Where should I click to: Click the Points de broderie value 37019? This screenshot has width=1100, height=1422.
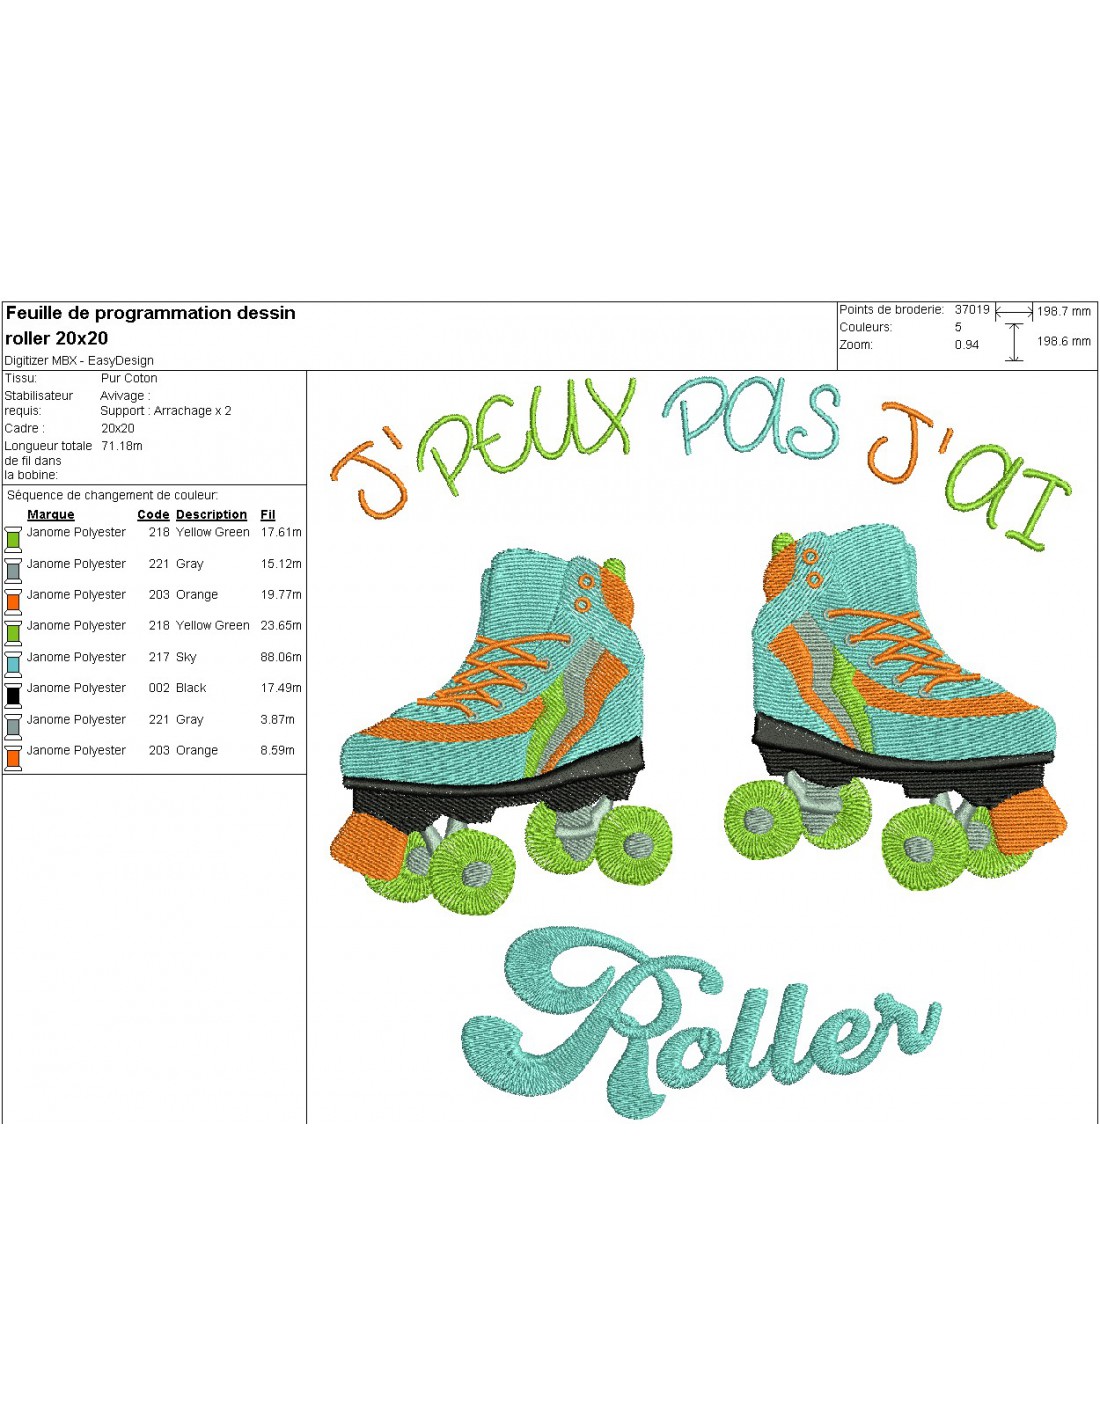971,310
